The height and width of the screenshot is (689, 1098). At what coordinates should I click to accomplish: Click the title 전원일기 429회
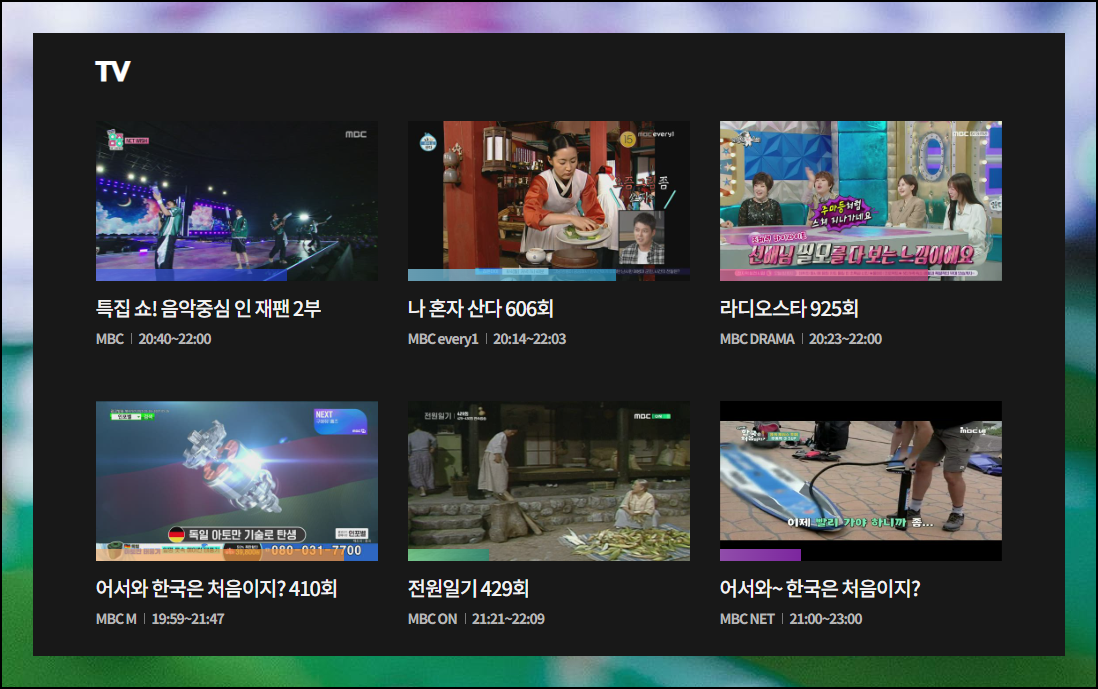pyautogui.click(x=468, y=588)
